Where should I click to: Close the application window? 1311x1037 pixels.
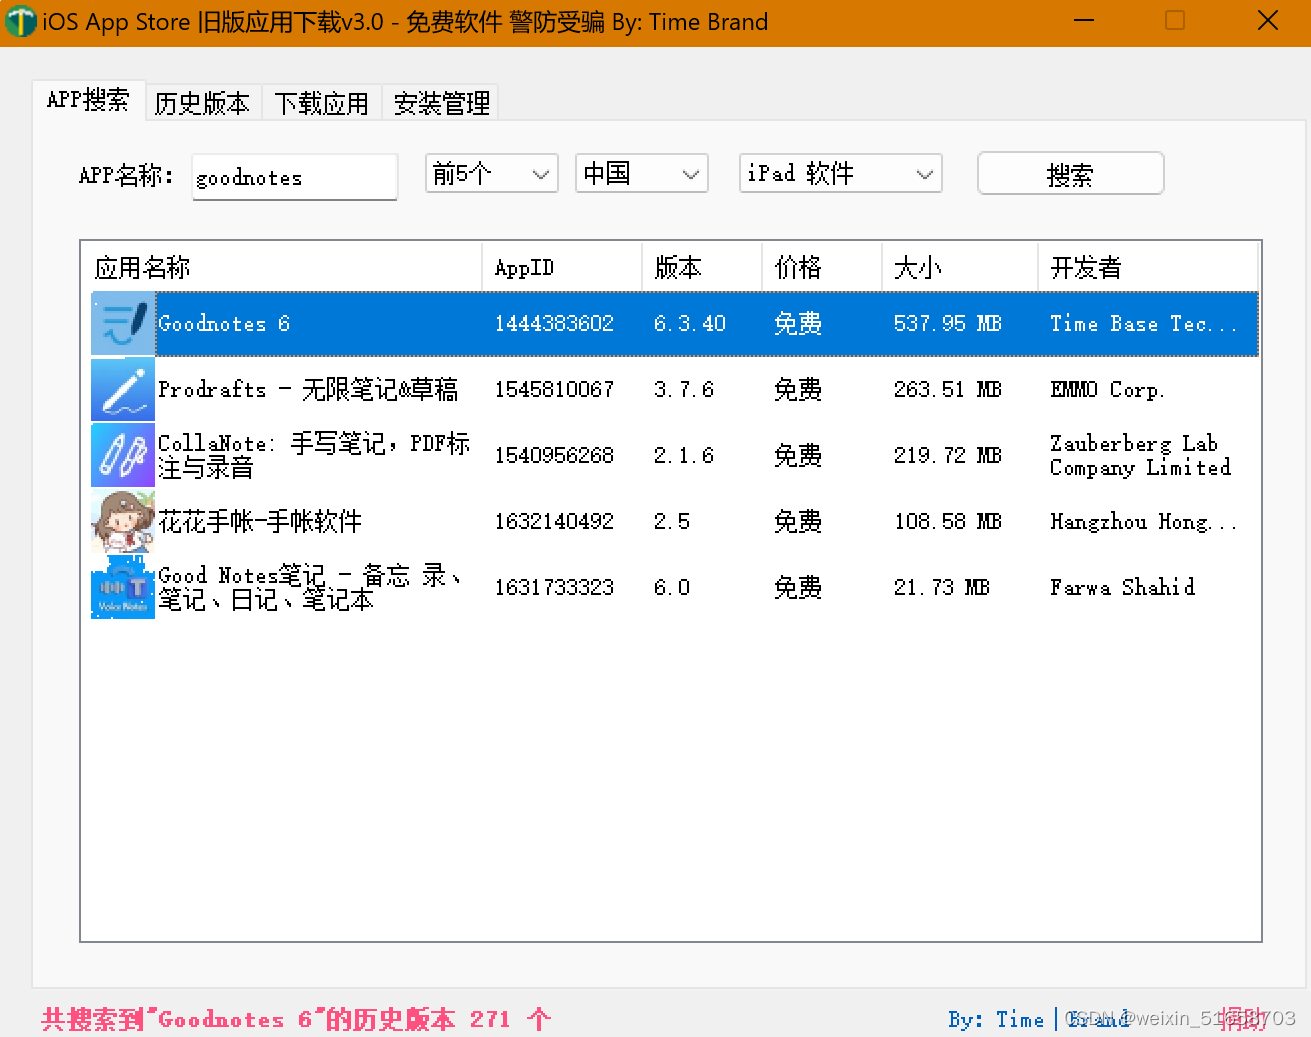point(1268,21)
